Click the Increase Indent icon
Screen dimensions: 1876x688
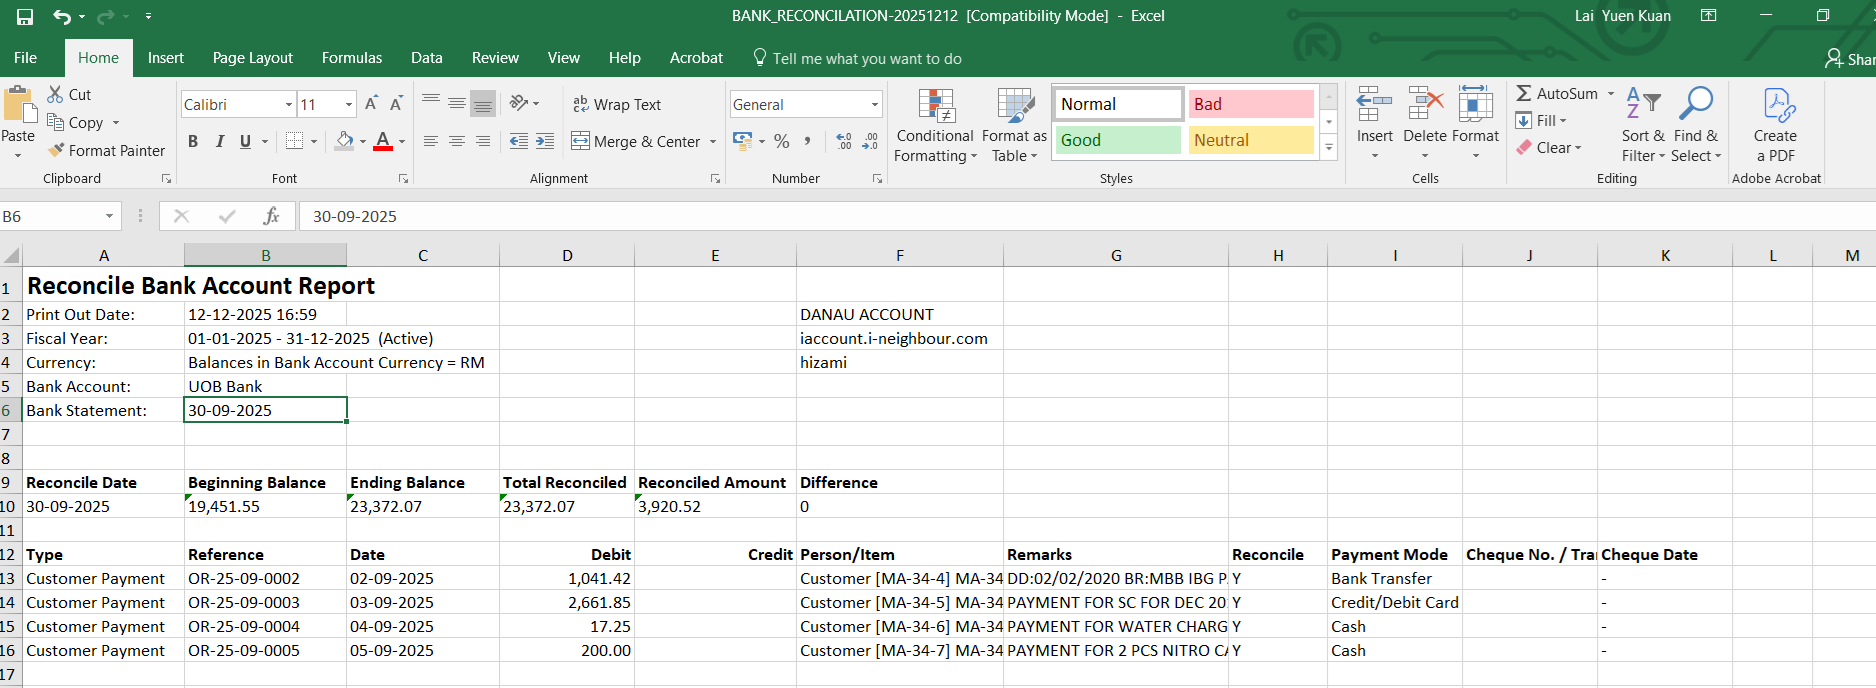point(545,141)
